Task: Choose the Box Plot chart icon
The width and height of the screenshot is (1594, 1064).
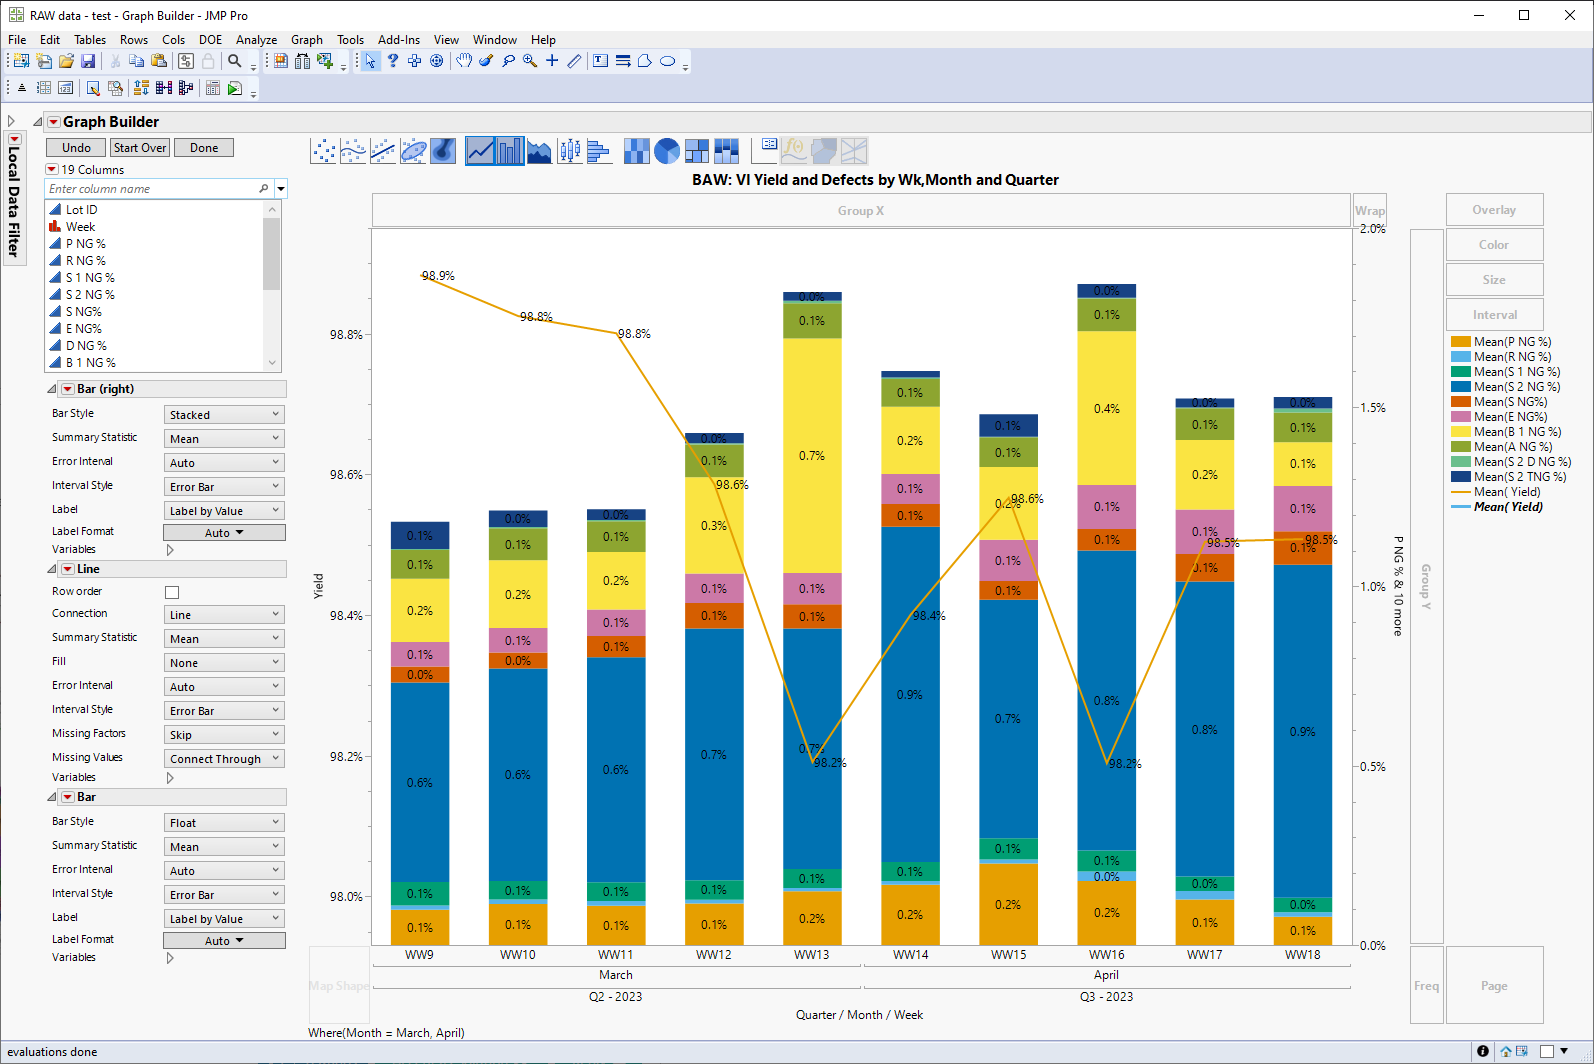Action: (x=569, y=151)
